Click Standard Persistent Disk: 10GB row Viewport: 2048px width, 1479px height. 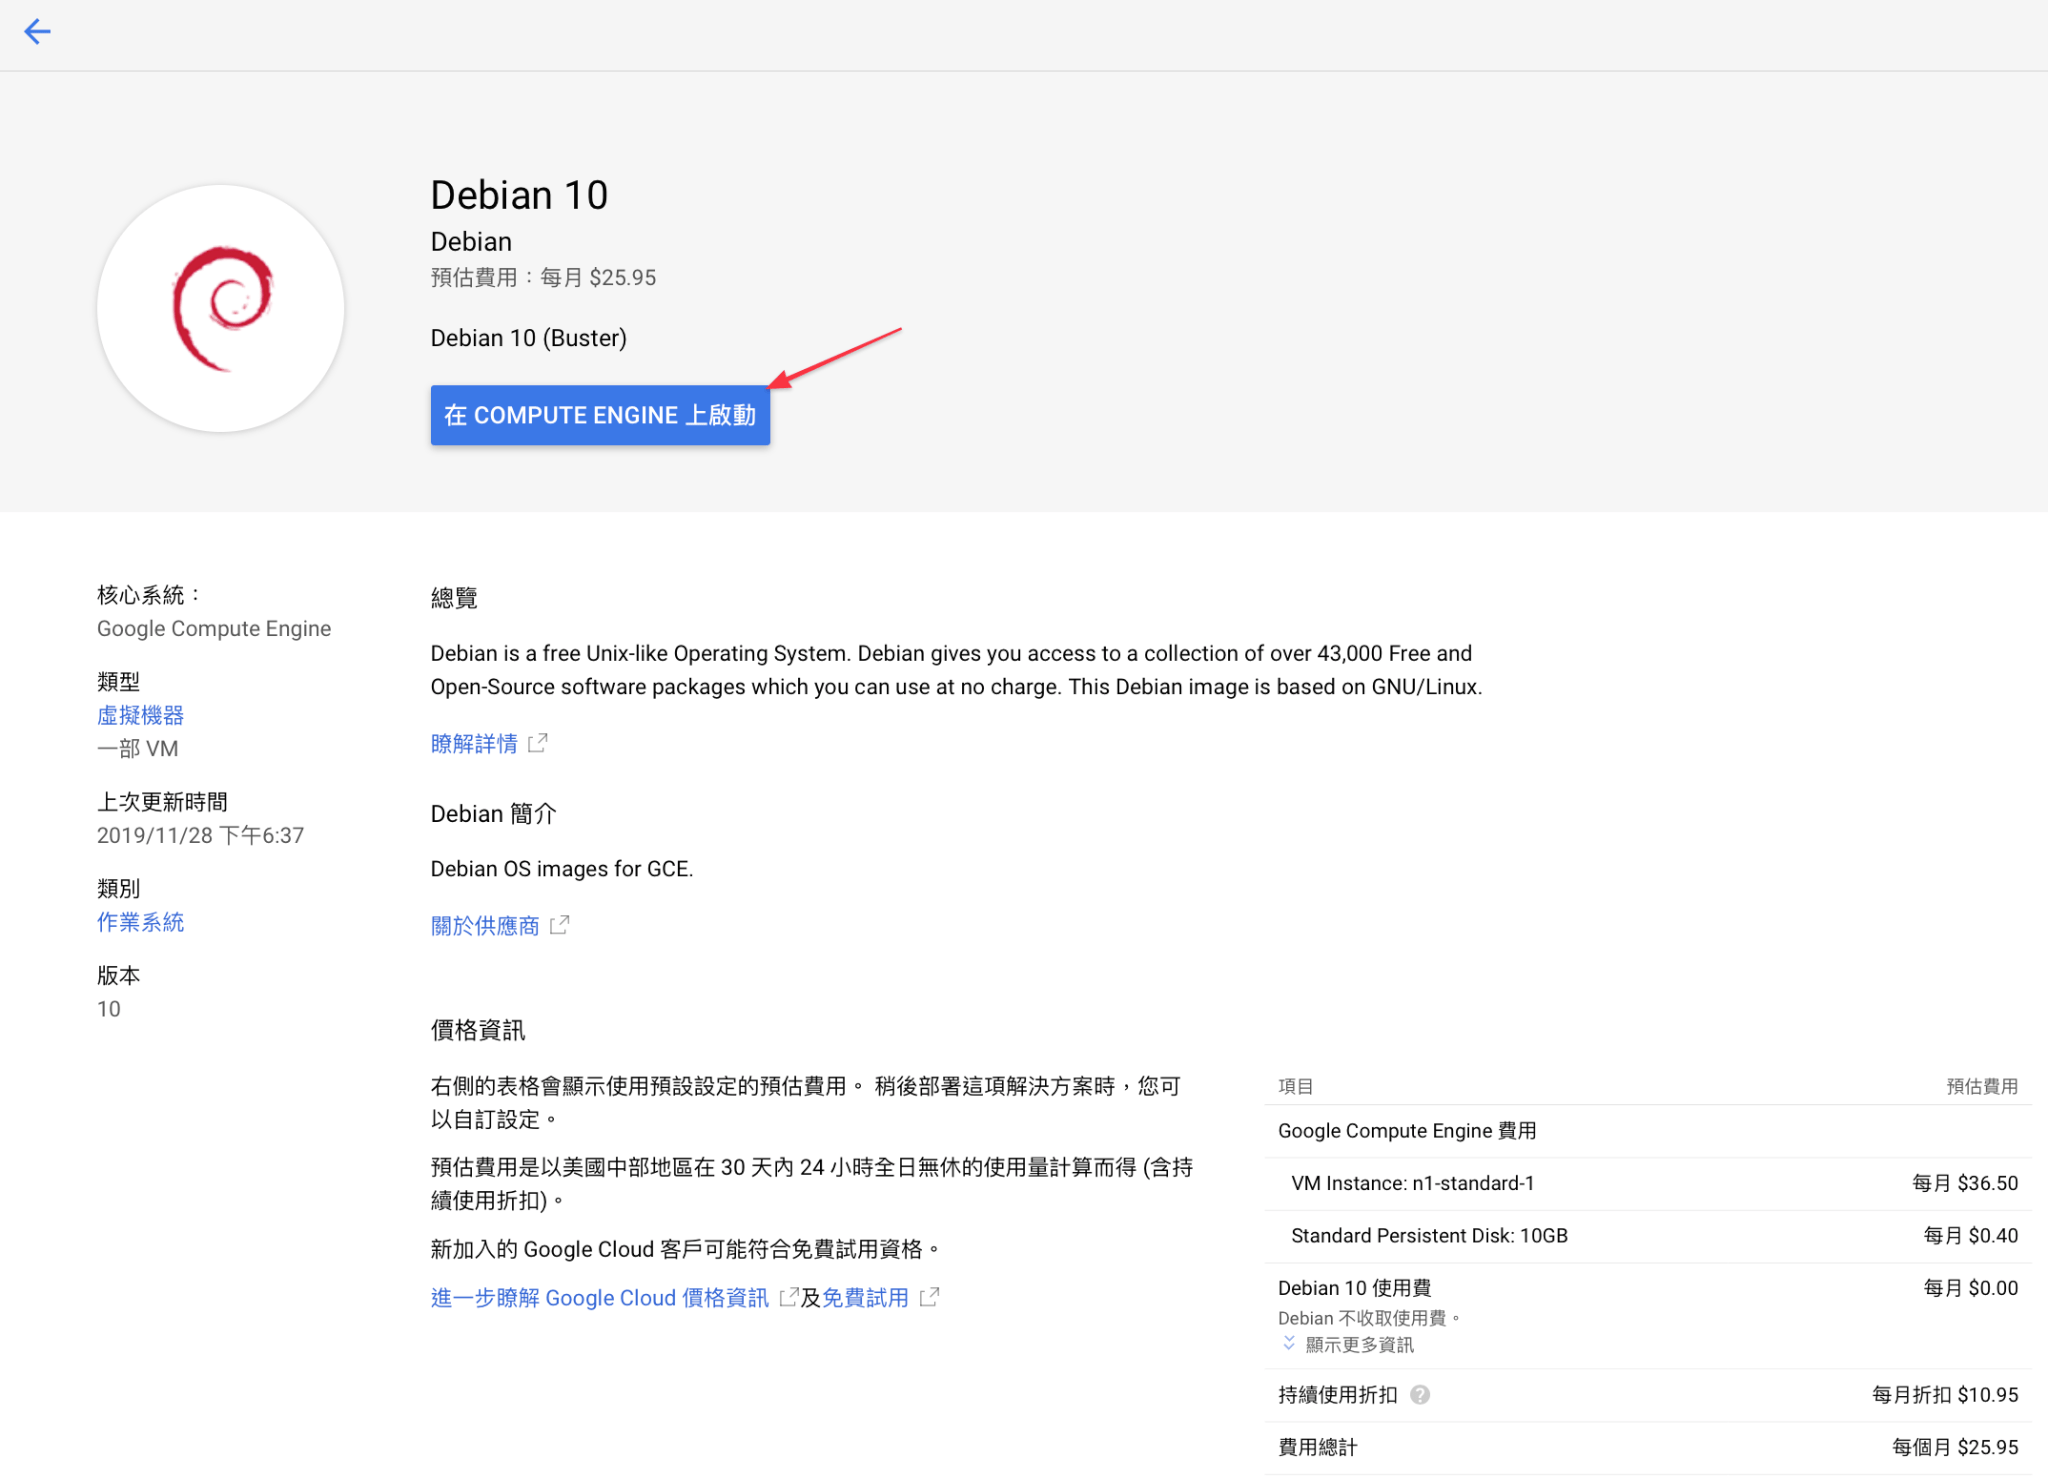coord(1648,1236)
